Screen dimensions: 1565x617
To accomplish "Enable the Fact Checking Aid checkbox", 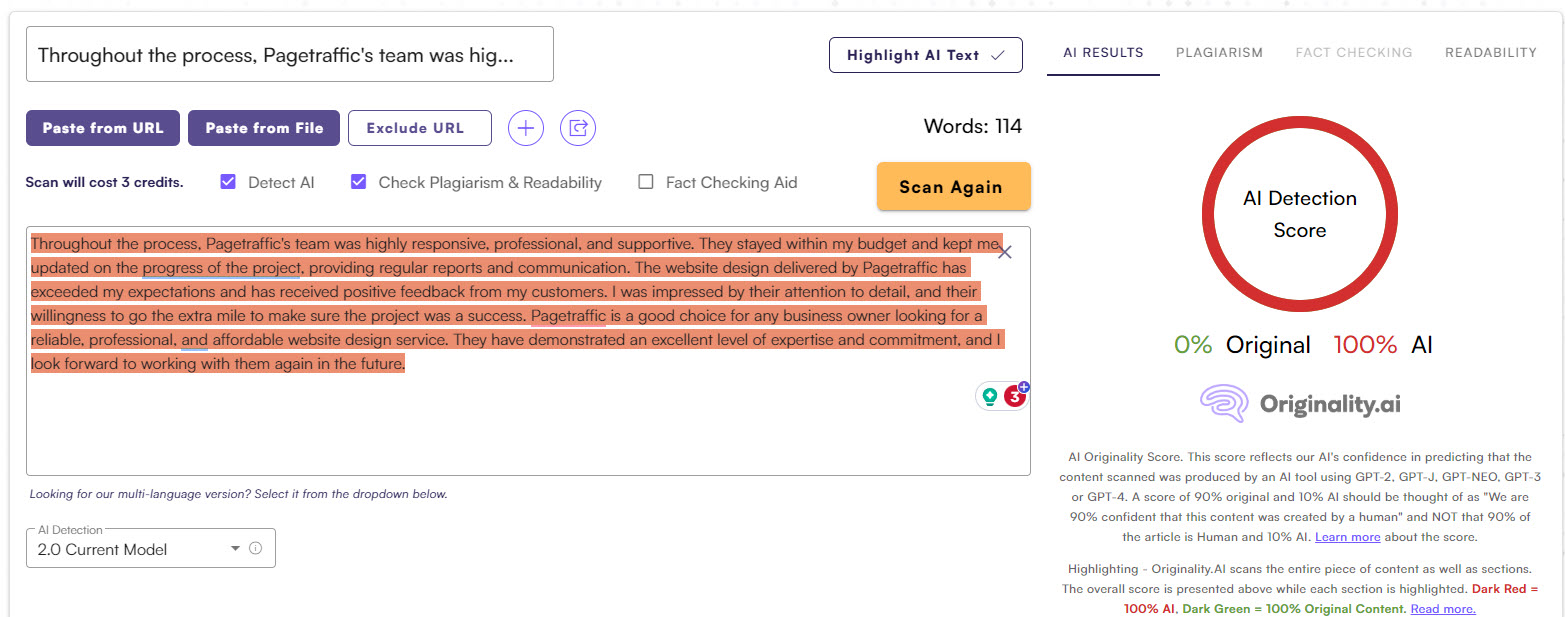I will pos(646,182).
